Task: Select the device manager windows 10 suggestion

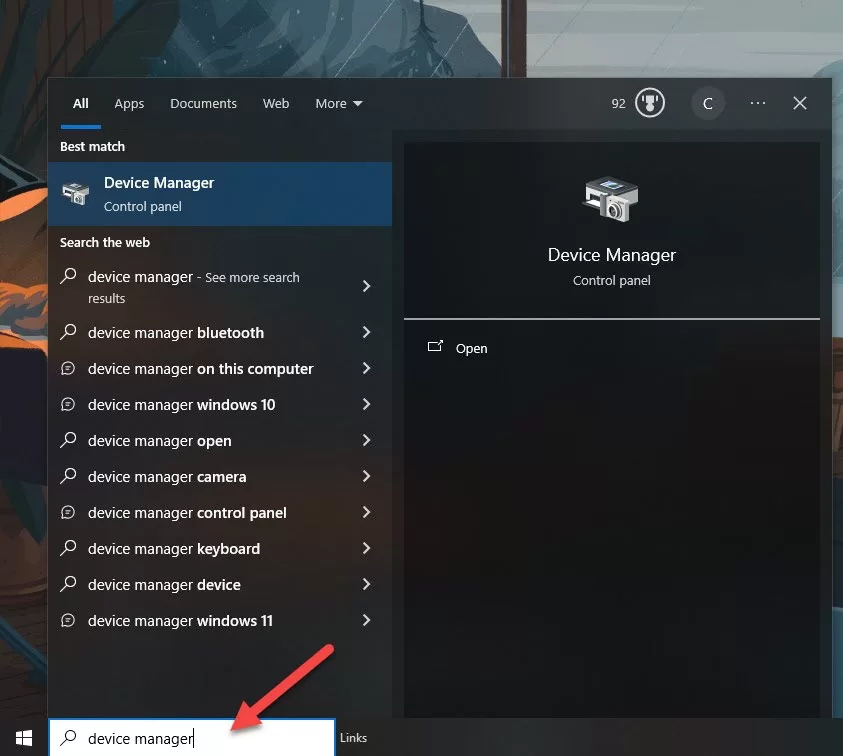Action: click(181, 405)
